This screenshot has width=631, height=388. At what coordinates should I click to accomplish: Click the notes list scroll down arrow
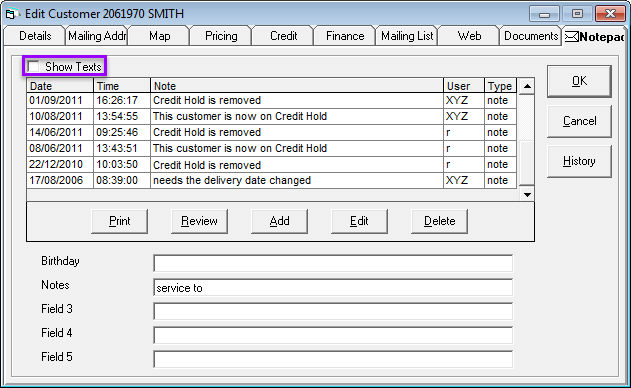(x=527, y=195)
